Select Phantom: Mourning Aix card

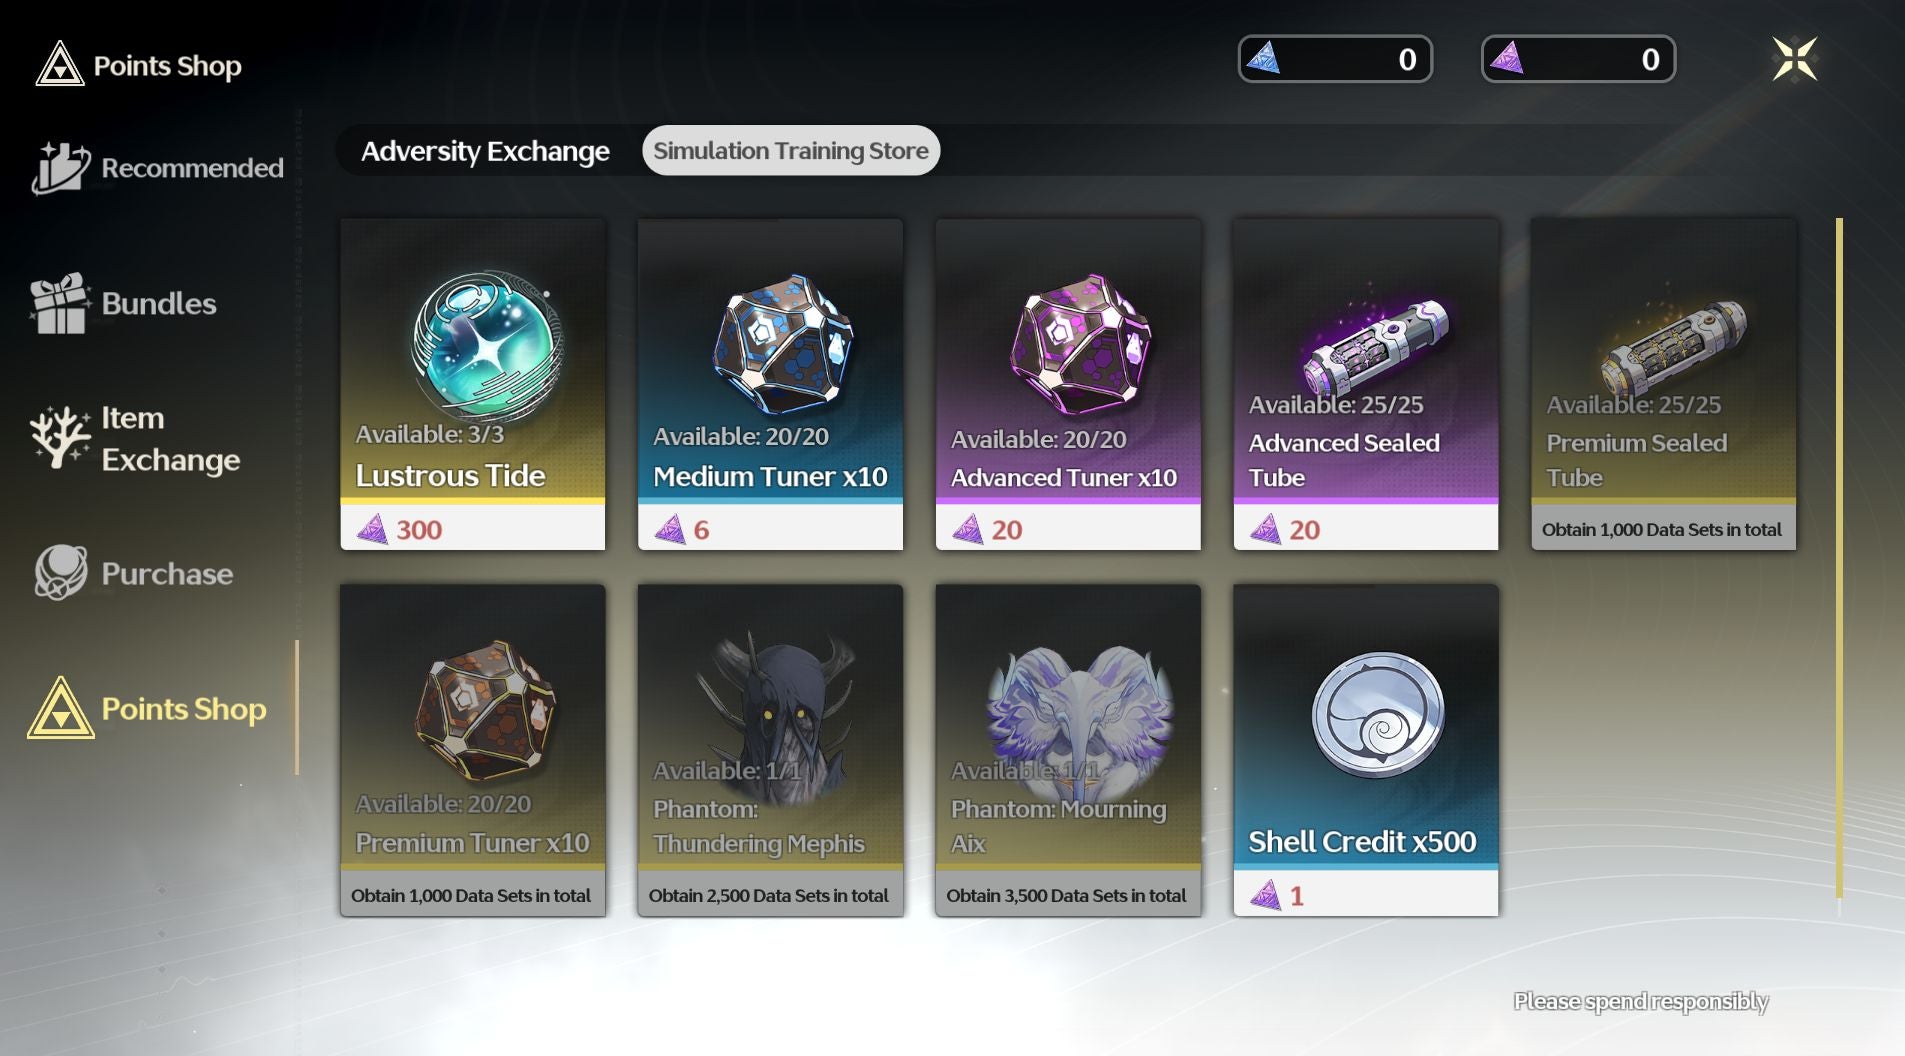[x=1068, y=750]
